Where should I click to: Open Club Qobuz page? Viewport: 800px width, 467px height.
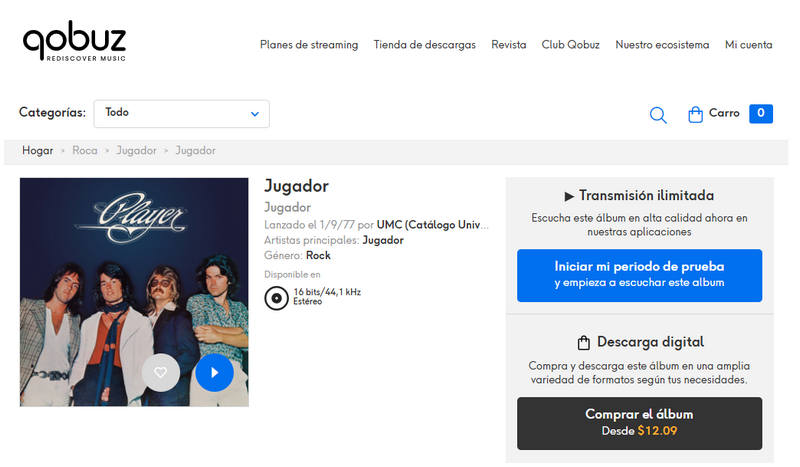click(x=570, y=45)
